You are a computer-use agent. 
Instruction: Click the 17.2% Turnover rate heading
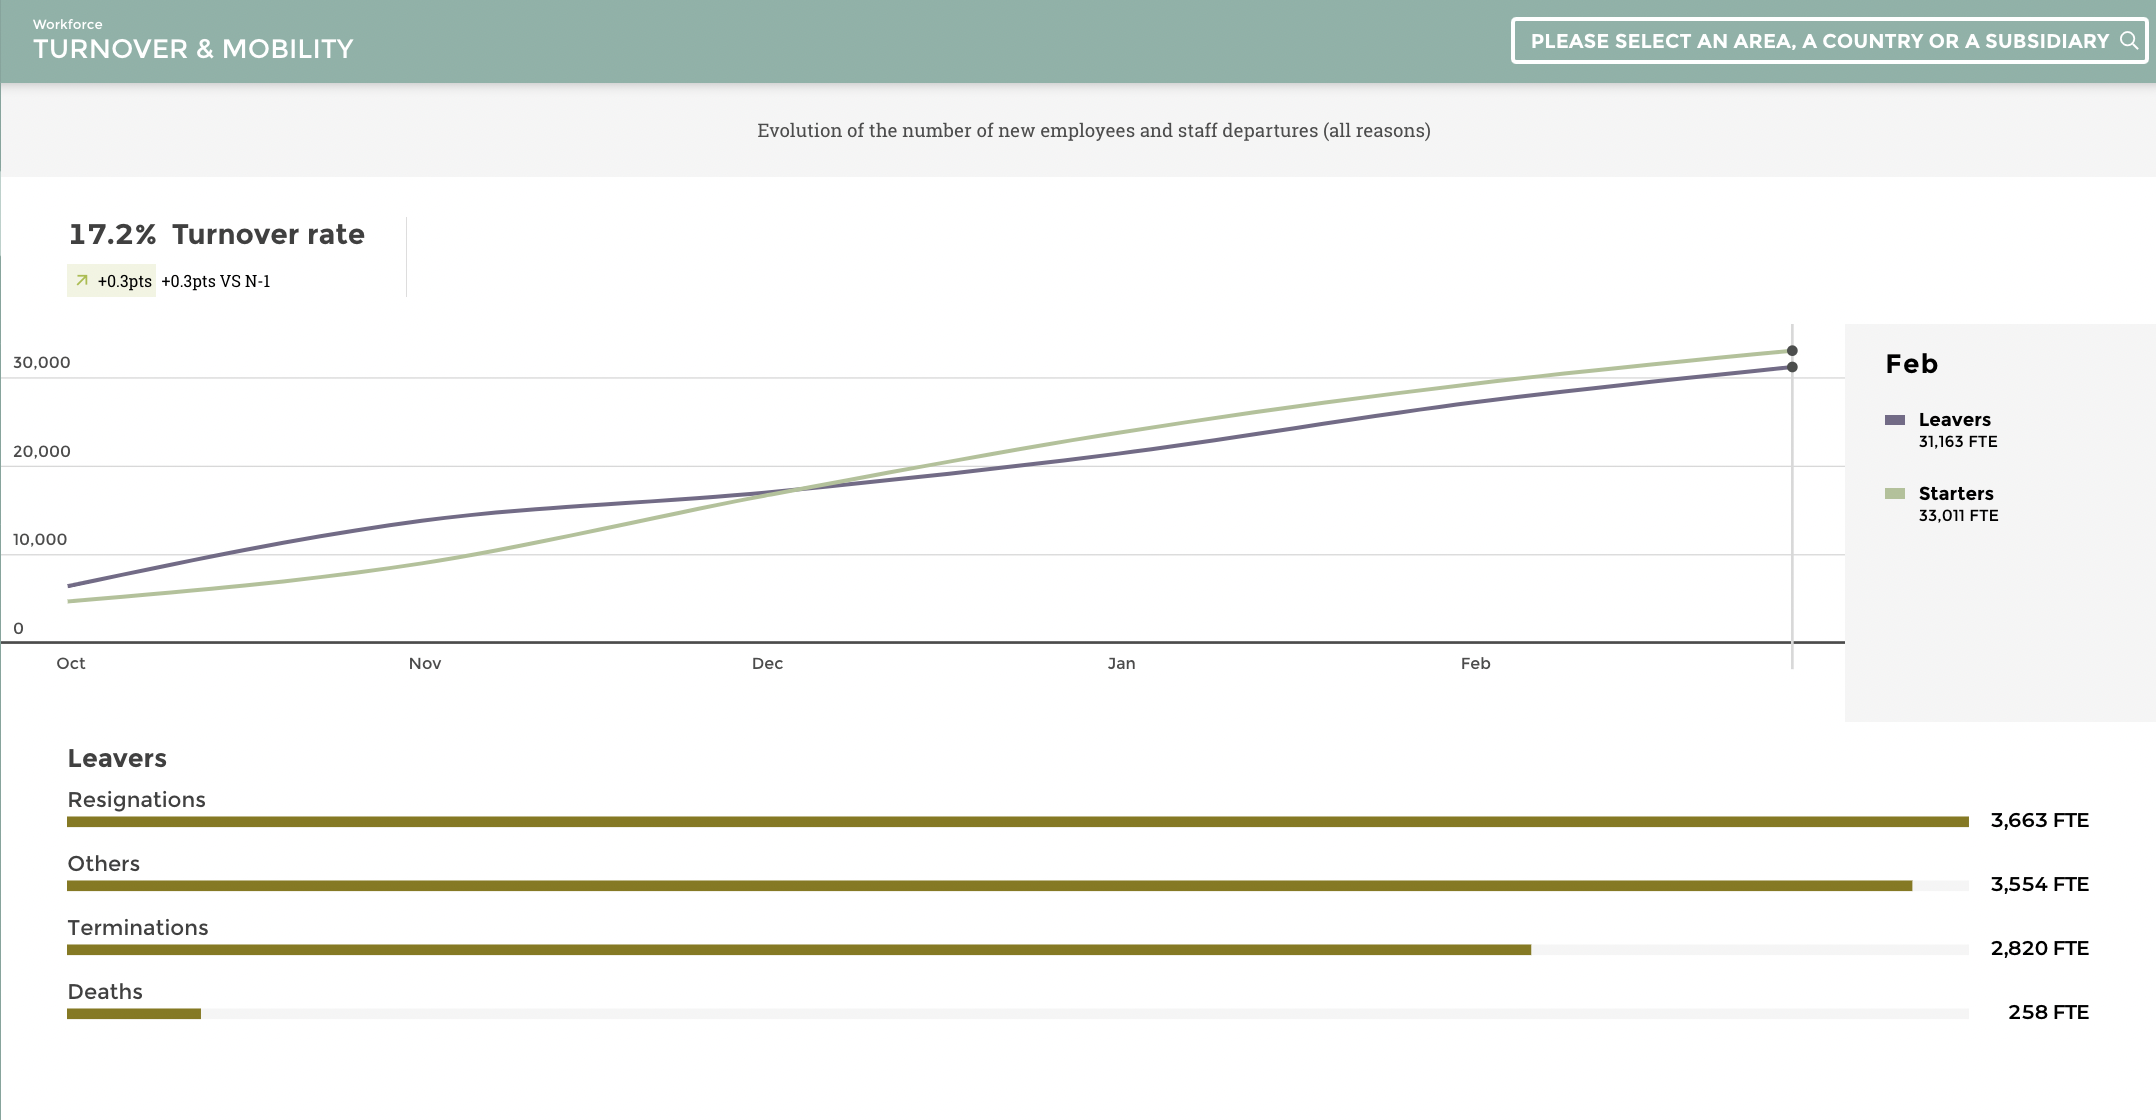pos(216,235)
